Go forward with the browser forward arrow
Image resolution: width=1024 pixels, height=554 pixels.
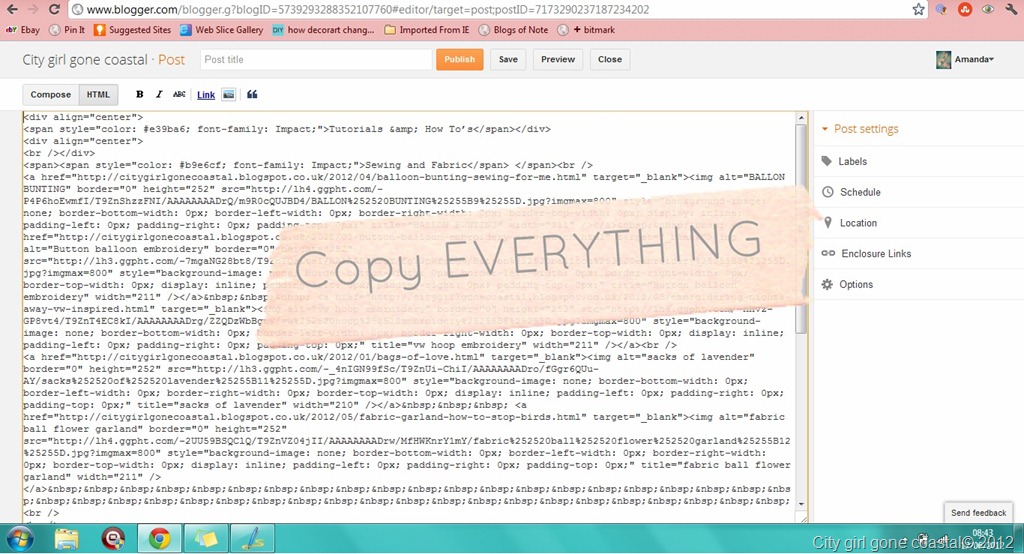point(33,9)
